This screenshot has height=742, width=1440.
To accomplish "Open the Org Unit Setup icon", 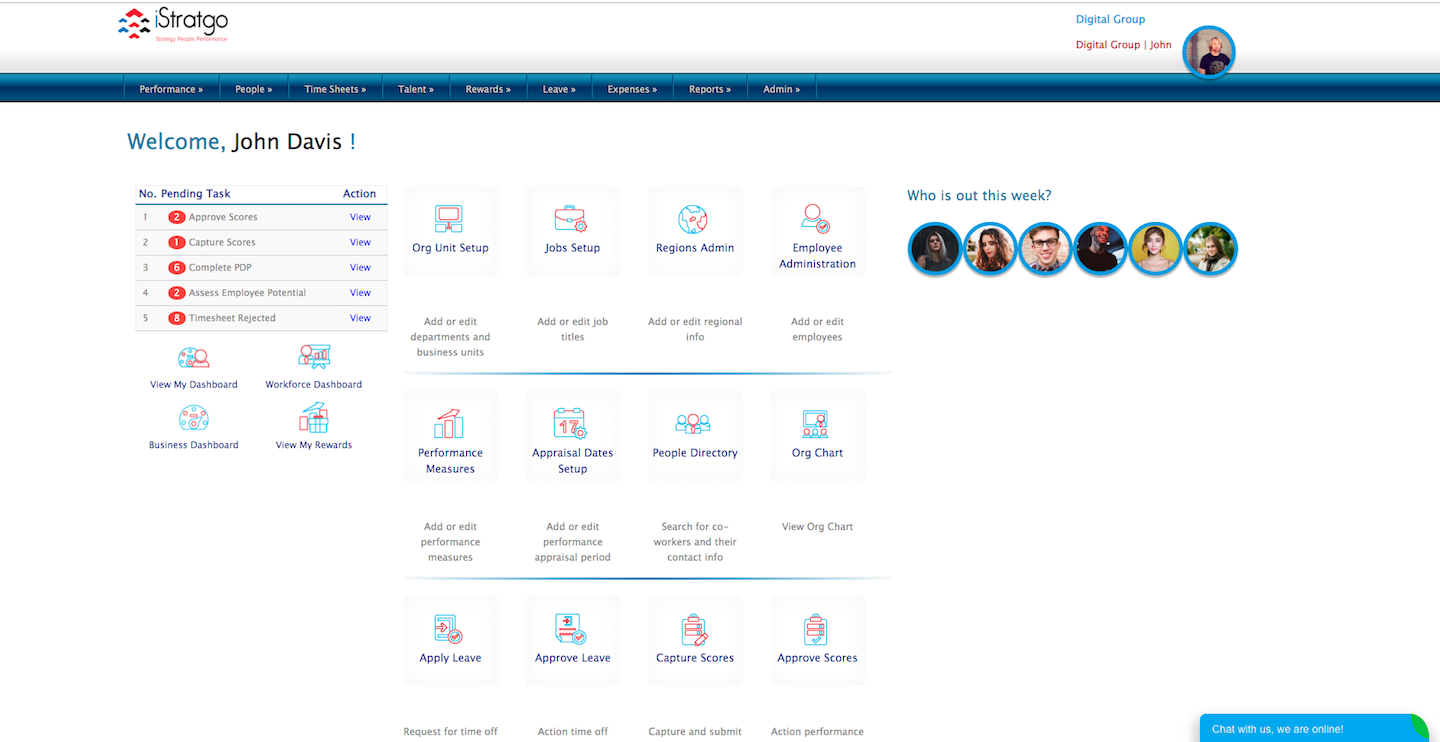I will (x=450, y=218).
